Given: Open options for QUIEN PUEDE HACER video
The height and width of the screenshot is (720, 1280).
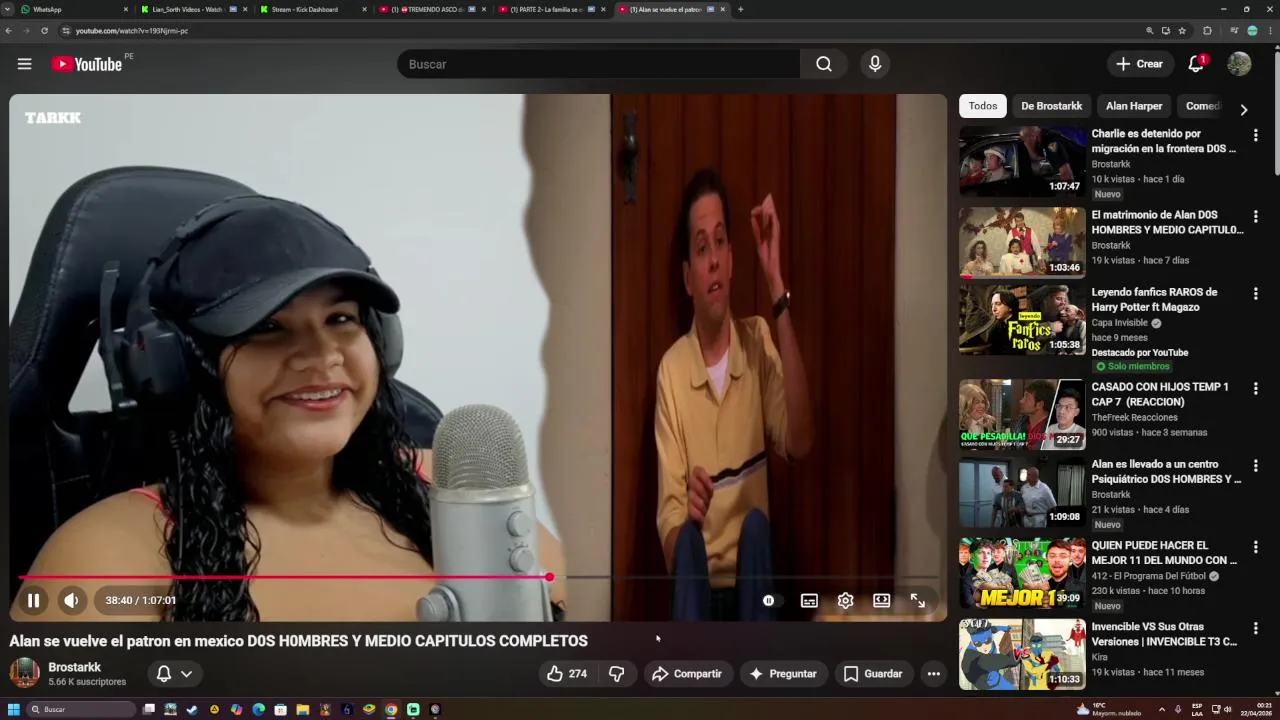Looking at the screenshot, I should tap(1256, 548).
